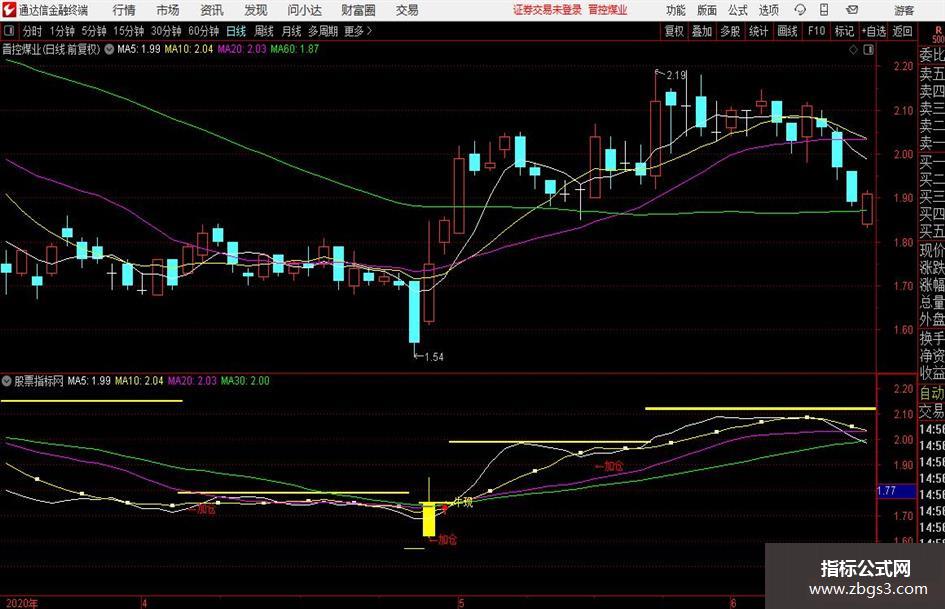Select the 日线 daily period
Screen dimensions: 945x609
(236, 31)
